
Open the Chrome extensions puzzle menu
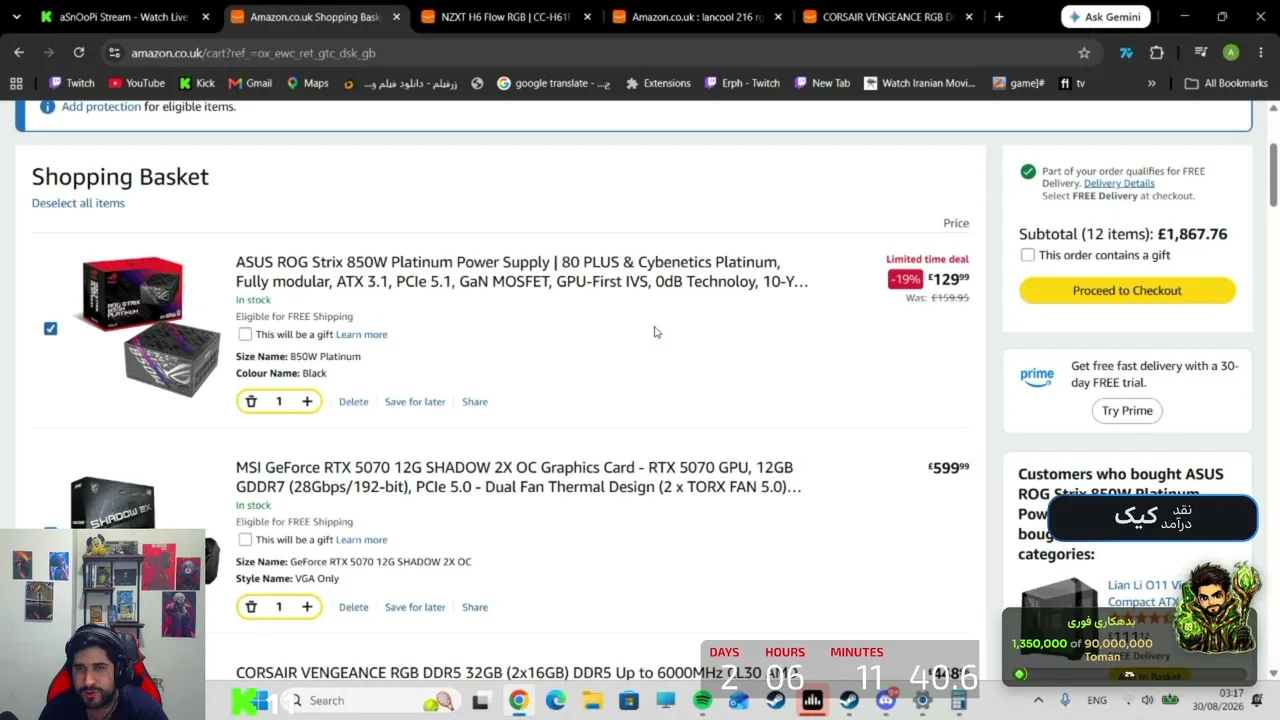pyautogui.click(x=1157, y=53)
